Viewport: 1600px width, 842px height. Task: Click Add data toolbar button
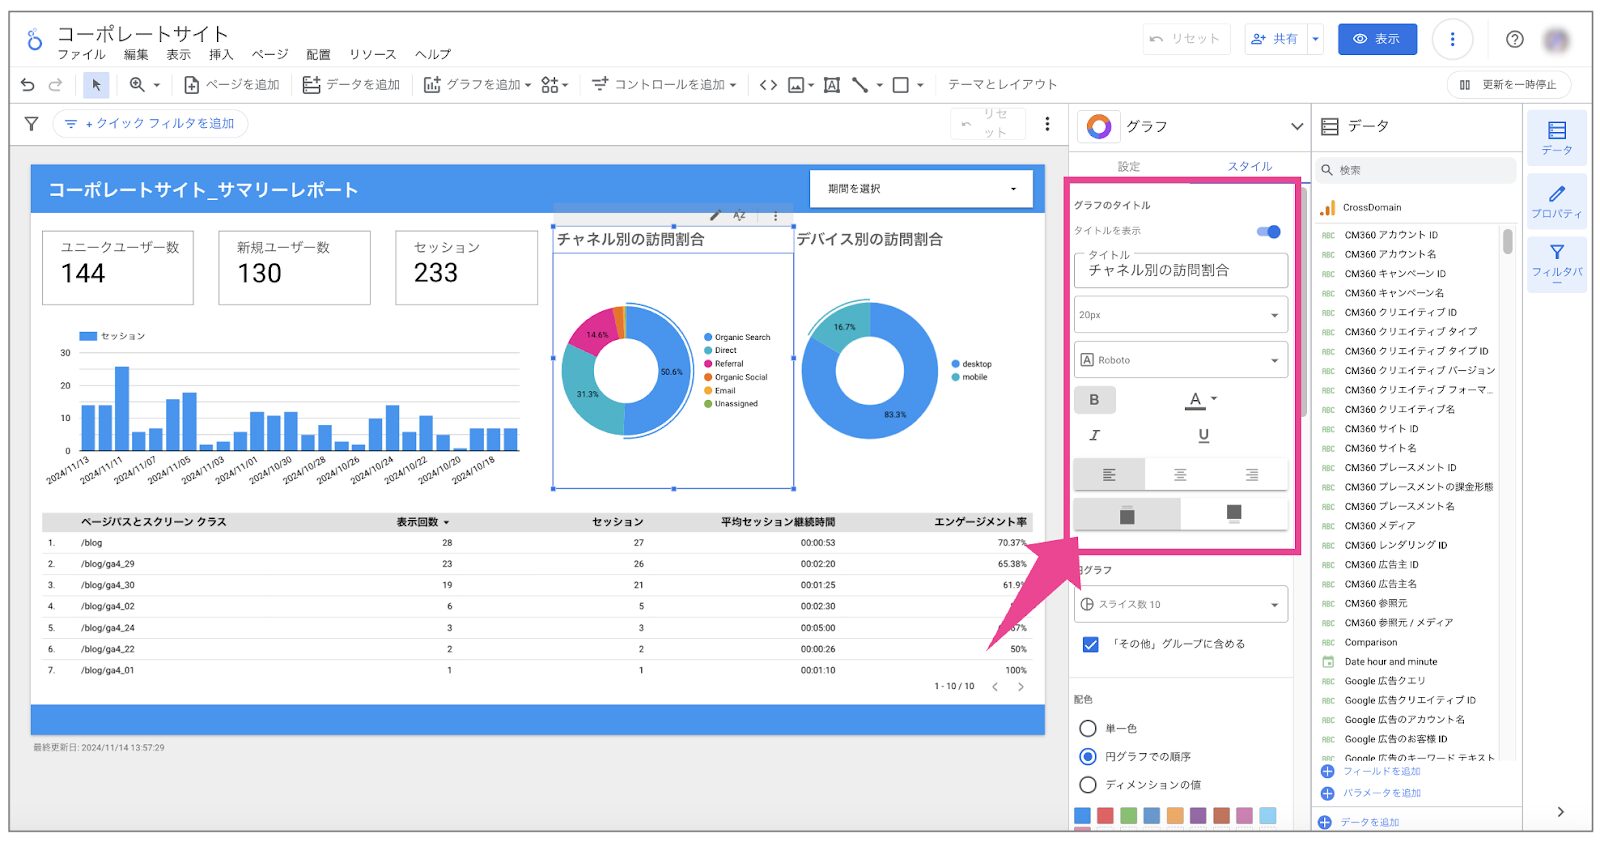(x=351, y=85)
